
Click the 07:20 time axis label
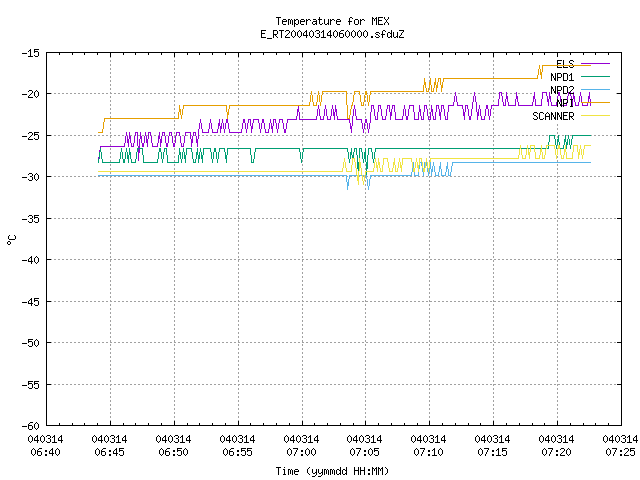(556, 452)
